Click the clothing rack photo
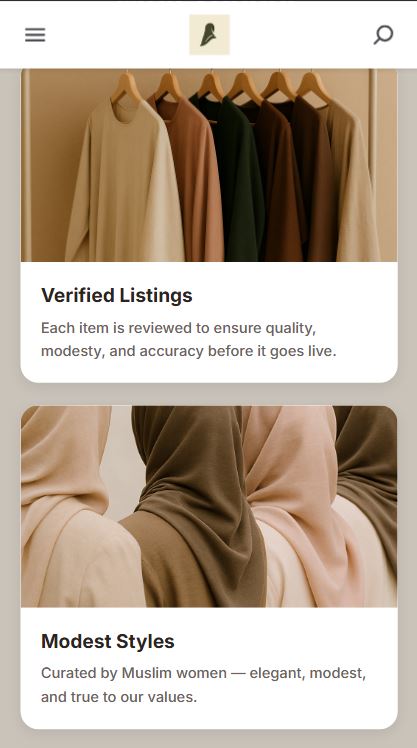 coord(209,166)
